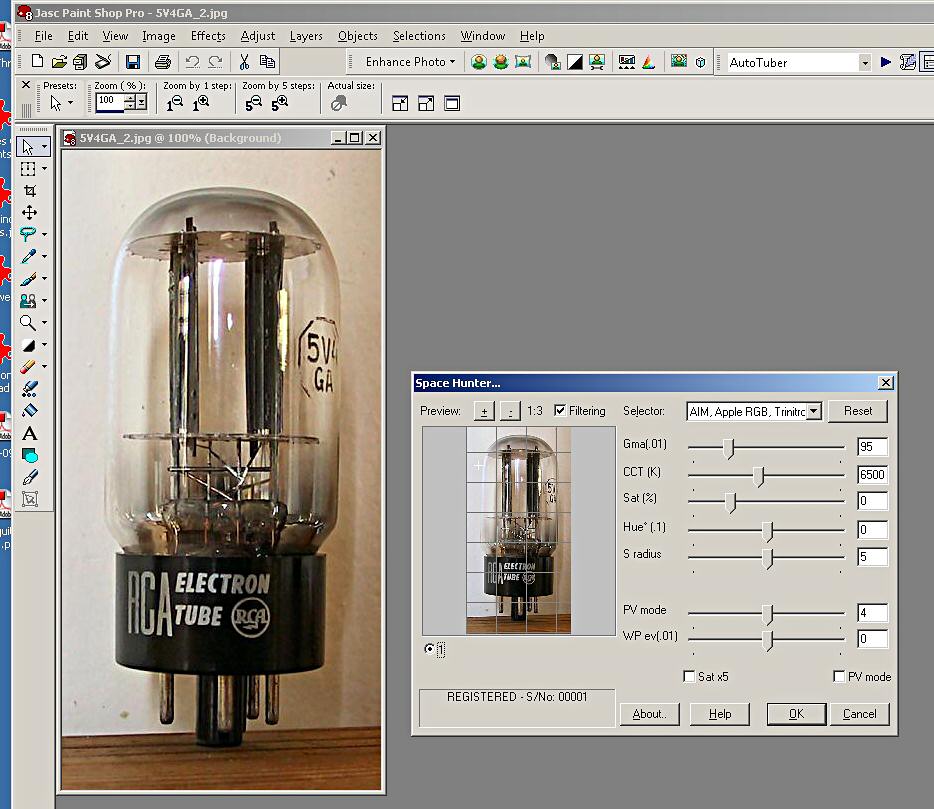Screen dimensions: 934x809
Task: Click the Copy icon in toolbar
Action: click(x=267, y=61)
